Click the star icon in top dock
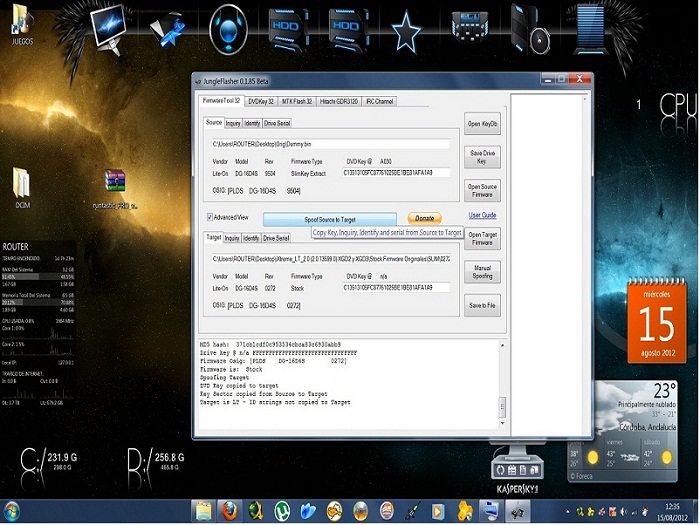The image size is (700, 525). (405, 31)
